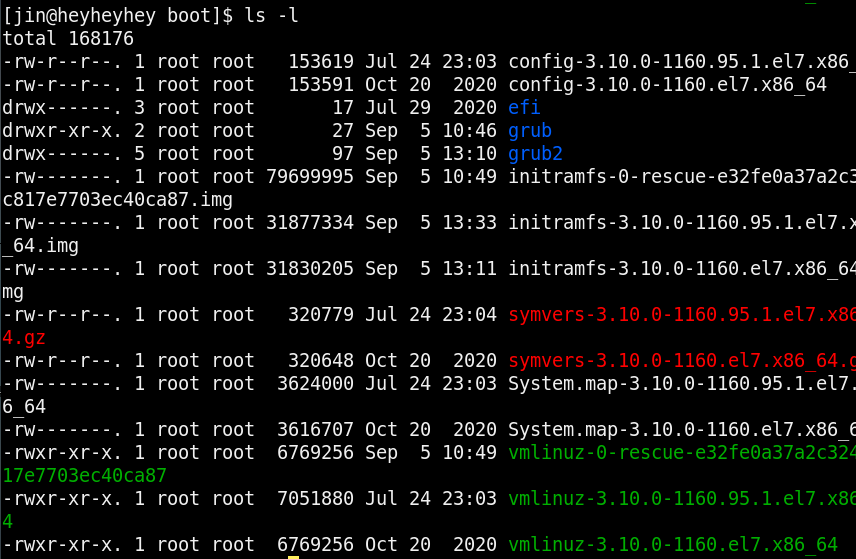856x559 pixels.
Task: Click the wrapped 'c817e7703ec40ca87.img' text
Action: point(117,200)
